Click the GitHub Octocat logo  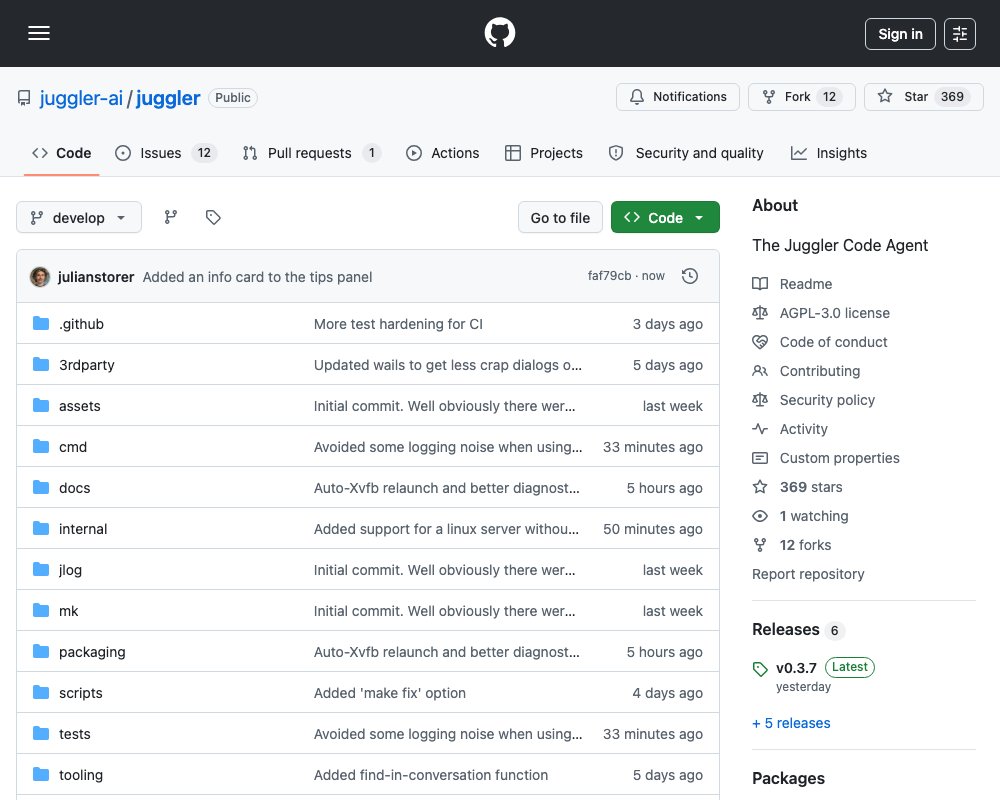(x=499, y=33)
